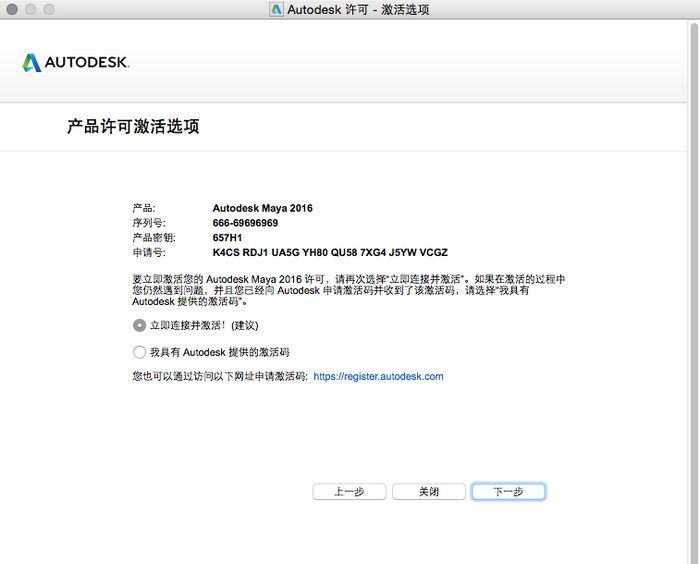
Task: Click the 产品密钥 label
Action: pyautogui.click(x=154, y=238)
